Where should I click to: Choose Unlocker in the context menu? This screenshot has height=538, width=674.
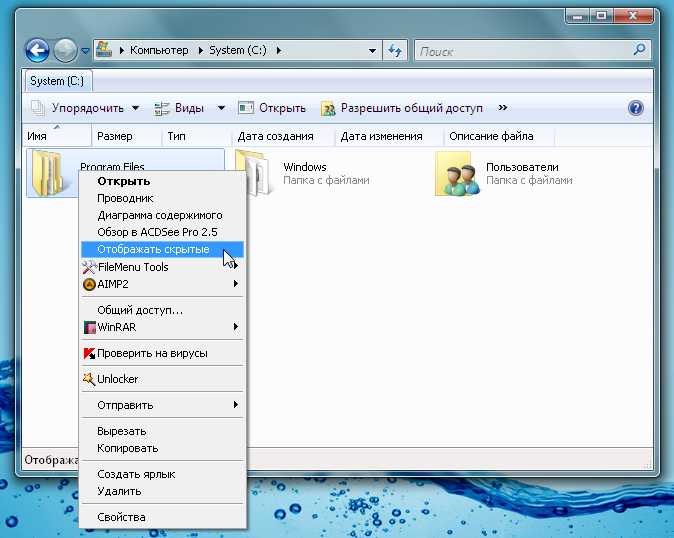tap(162, 379)
